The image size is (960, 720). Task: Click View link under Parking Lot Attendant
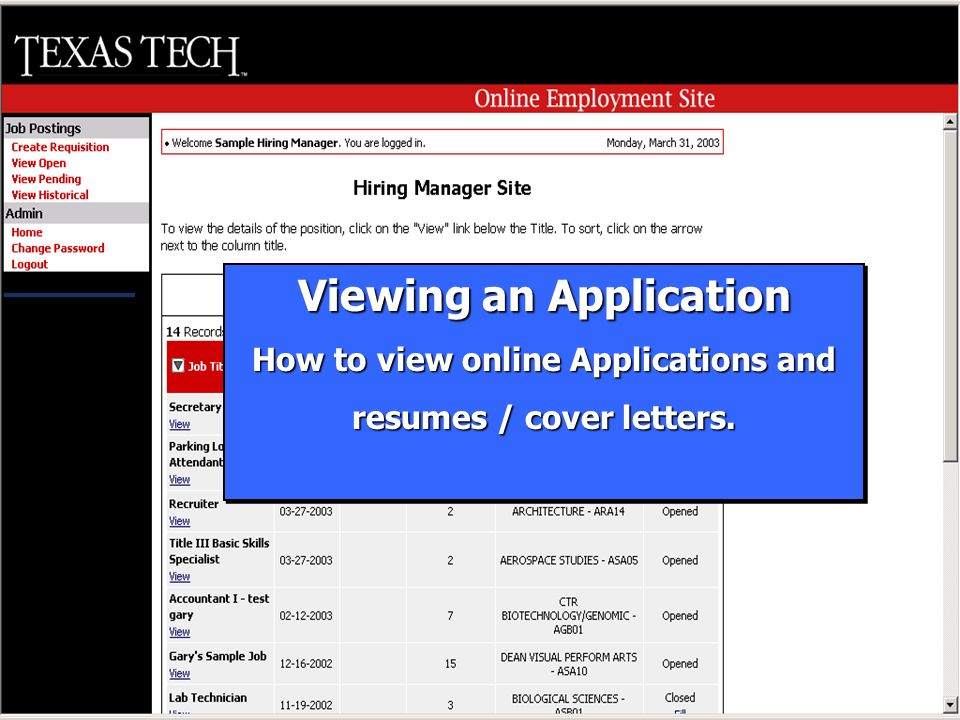point(179,479)
